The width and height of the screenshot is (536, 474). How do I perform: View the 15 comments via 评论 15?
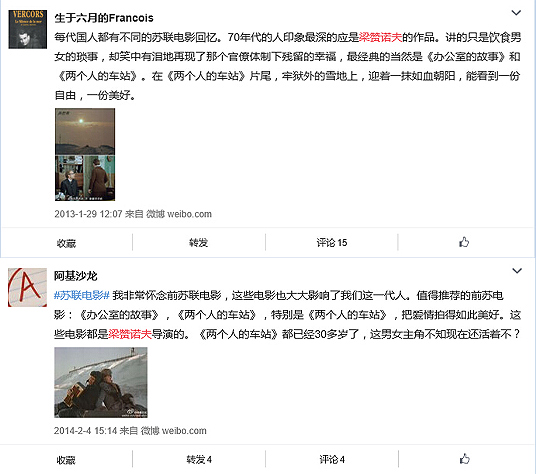(x=332, y=243)
